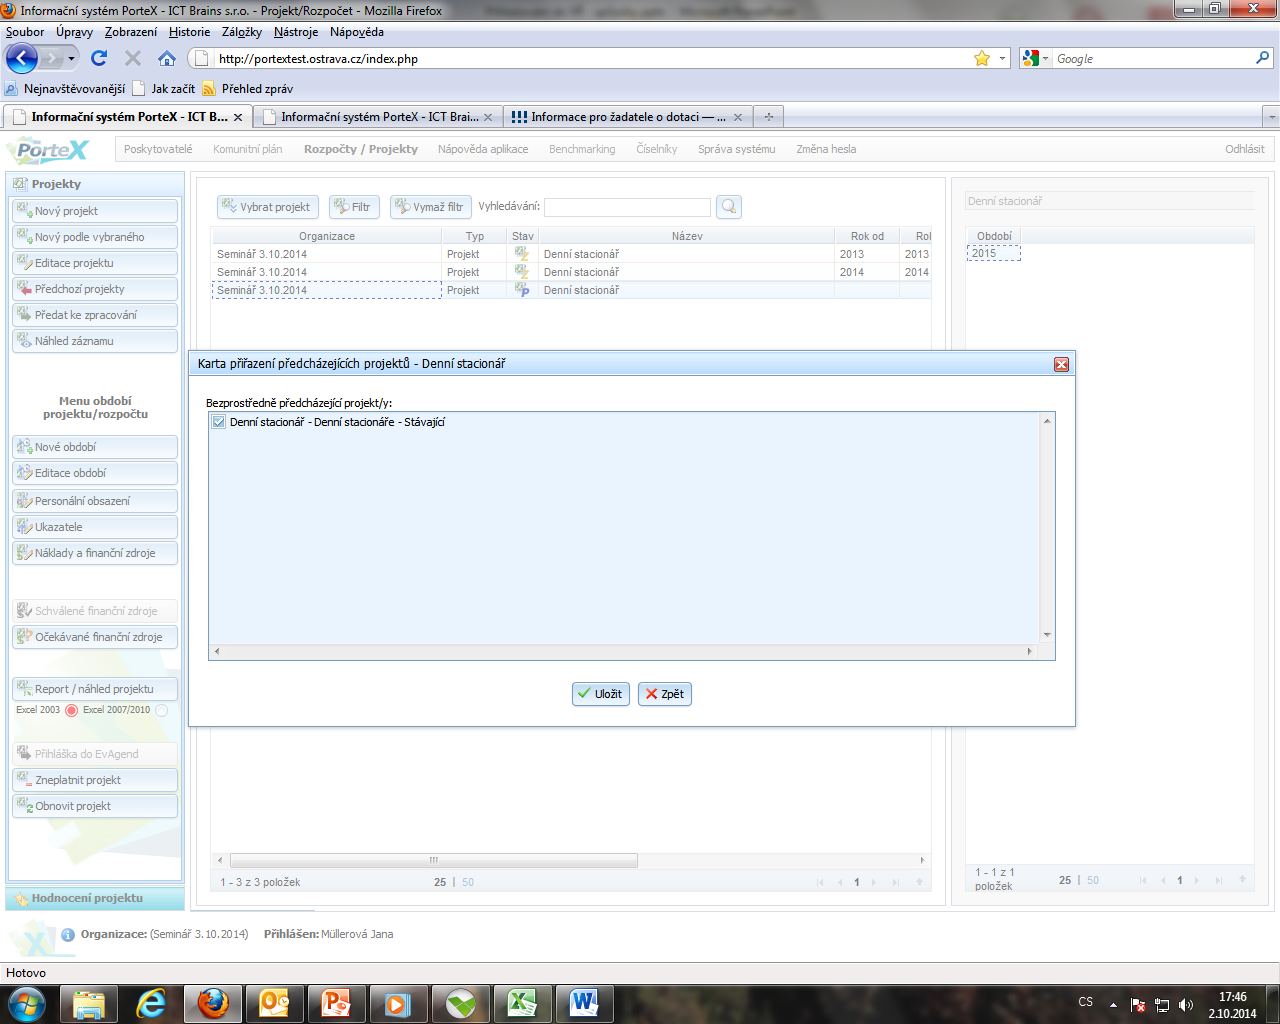
Task: Click the Firefox back navigation arrow
Action: (21, 58)
